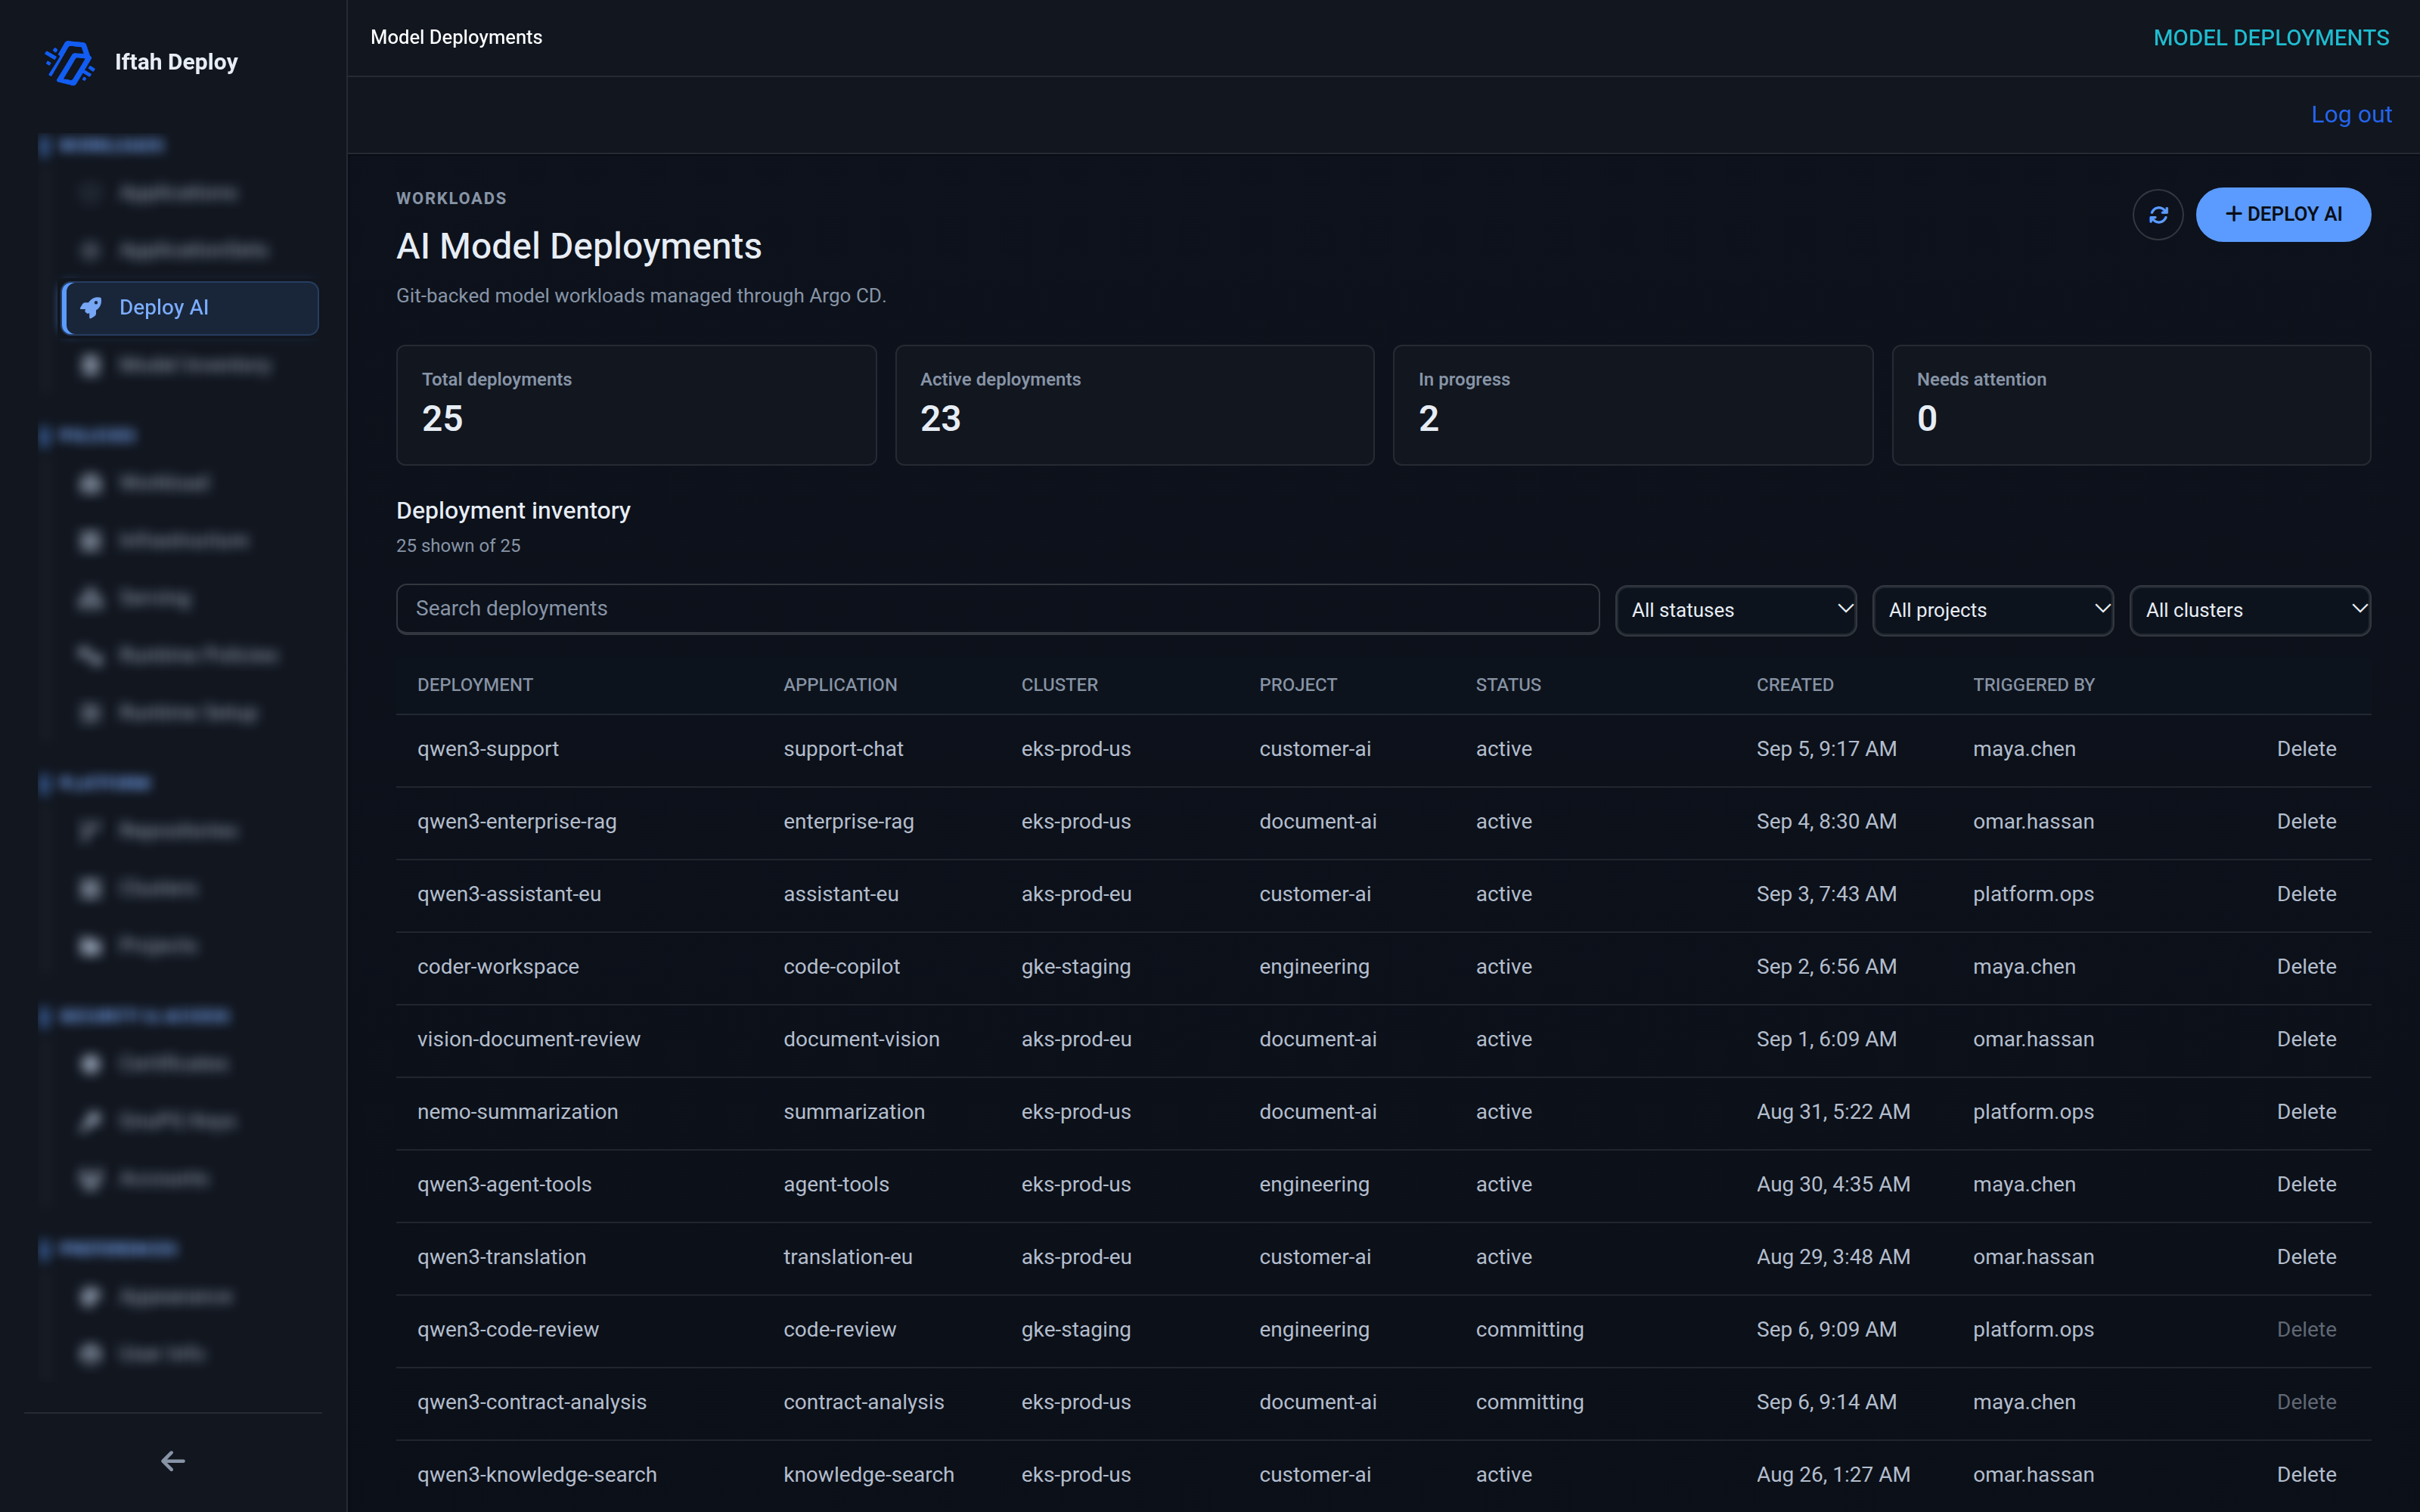Delete the qwen3-knowledge-search deployment

2306,1475
